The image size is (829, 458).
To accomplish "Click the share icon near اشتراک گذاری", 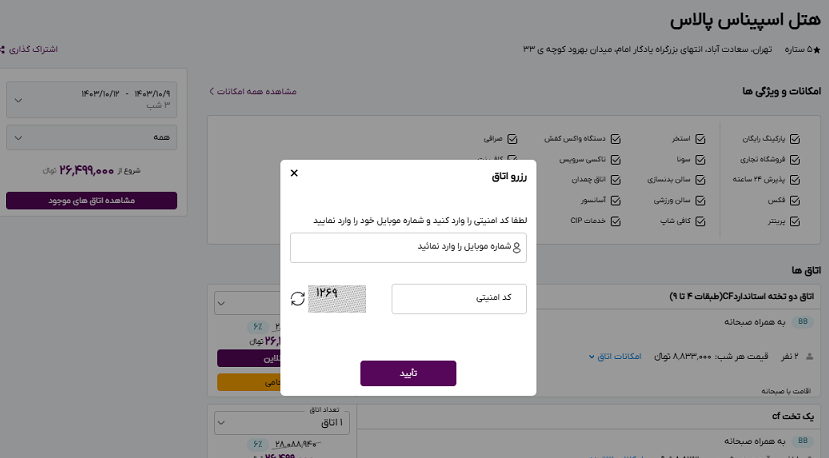I will coord(3,48).
